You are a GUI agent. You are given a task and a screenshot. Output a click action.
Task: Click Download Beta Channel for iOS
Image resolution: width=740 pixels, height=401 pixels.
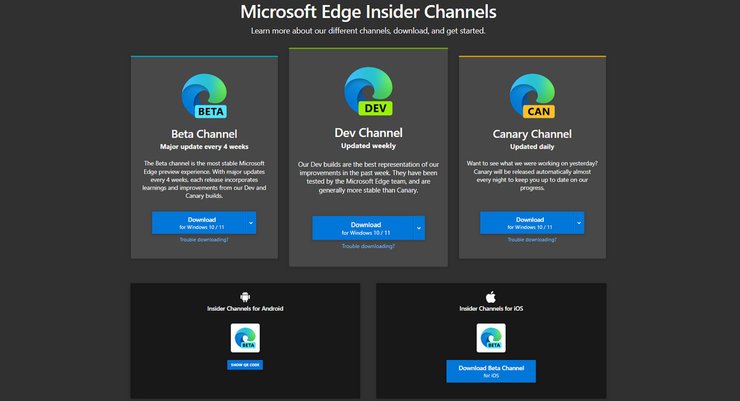coord(491,371)
